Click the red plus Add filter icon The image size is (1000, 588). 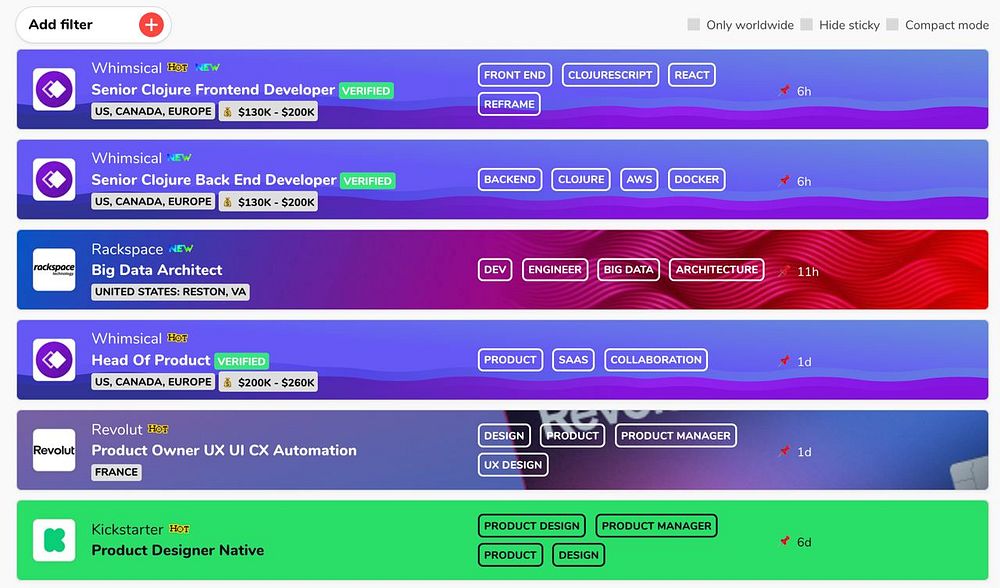(151, 25)
